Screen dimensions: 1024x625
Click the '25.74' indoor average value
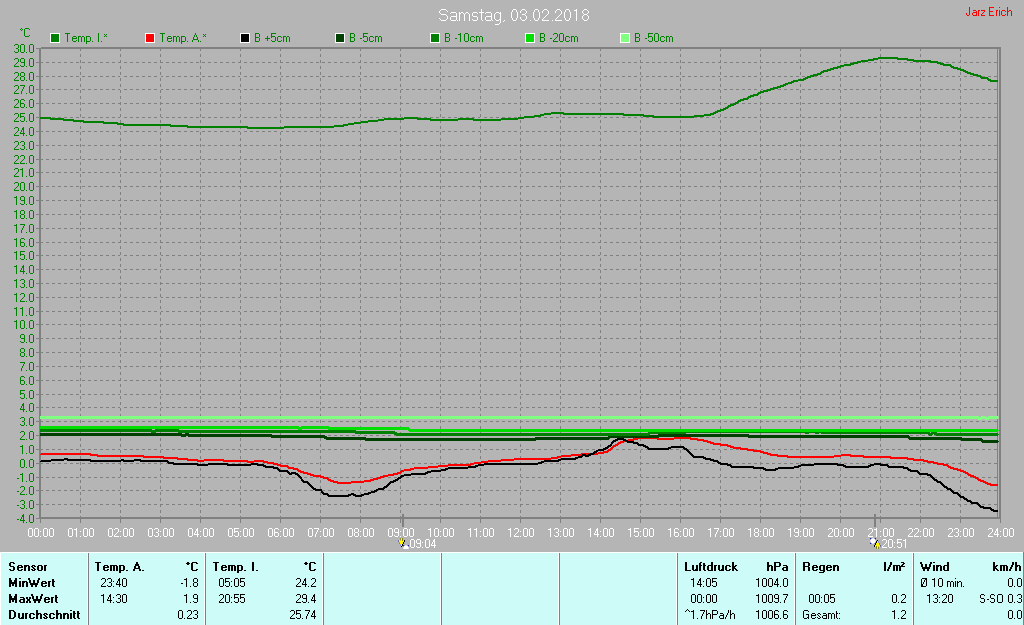(x=303, y=615)
